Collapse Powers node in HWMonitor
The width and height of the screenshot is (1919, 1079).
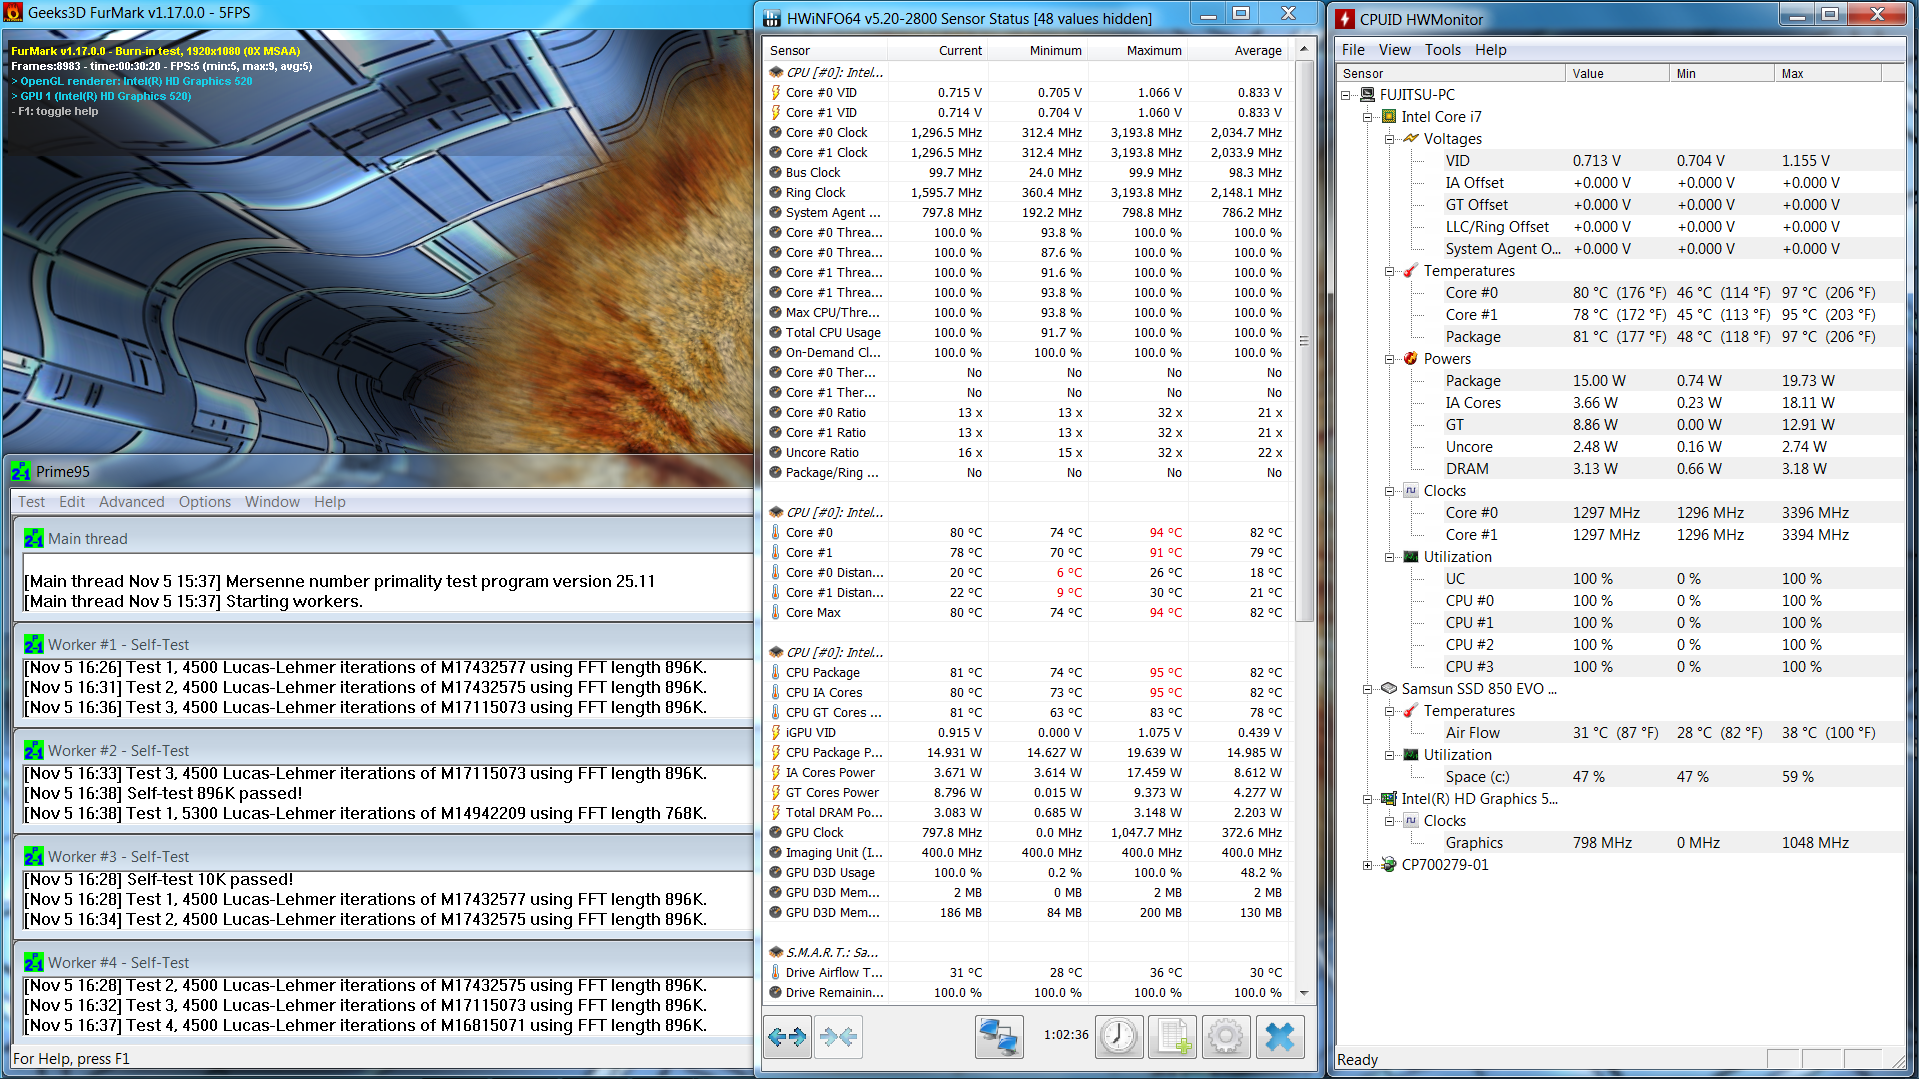tap(1390, 359)
